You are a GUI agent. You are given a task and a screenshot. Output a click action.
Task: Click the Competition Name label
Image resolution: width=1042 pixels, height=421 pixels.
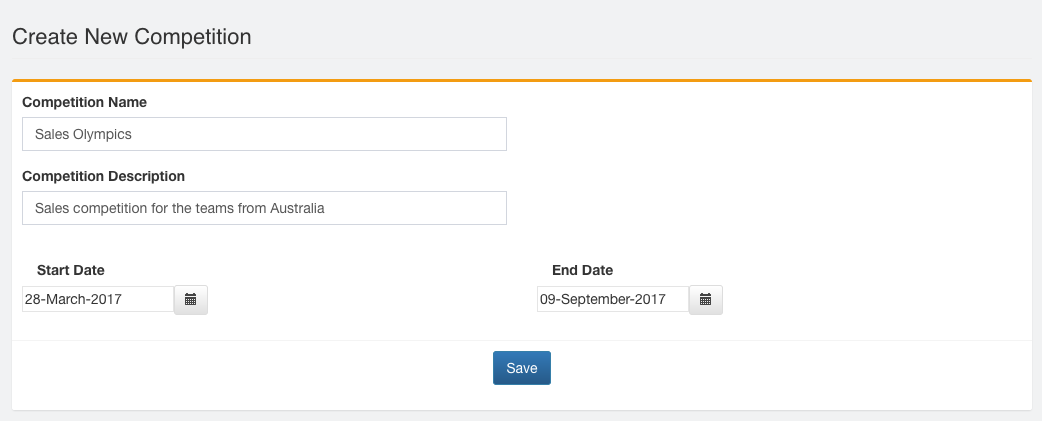84,102
